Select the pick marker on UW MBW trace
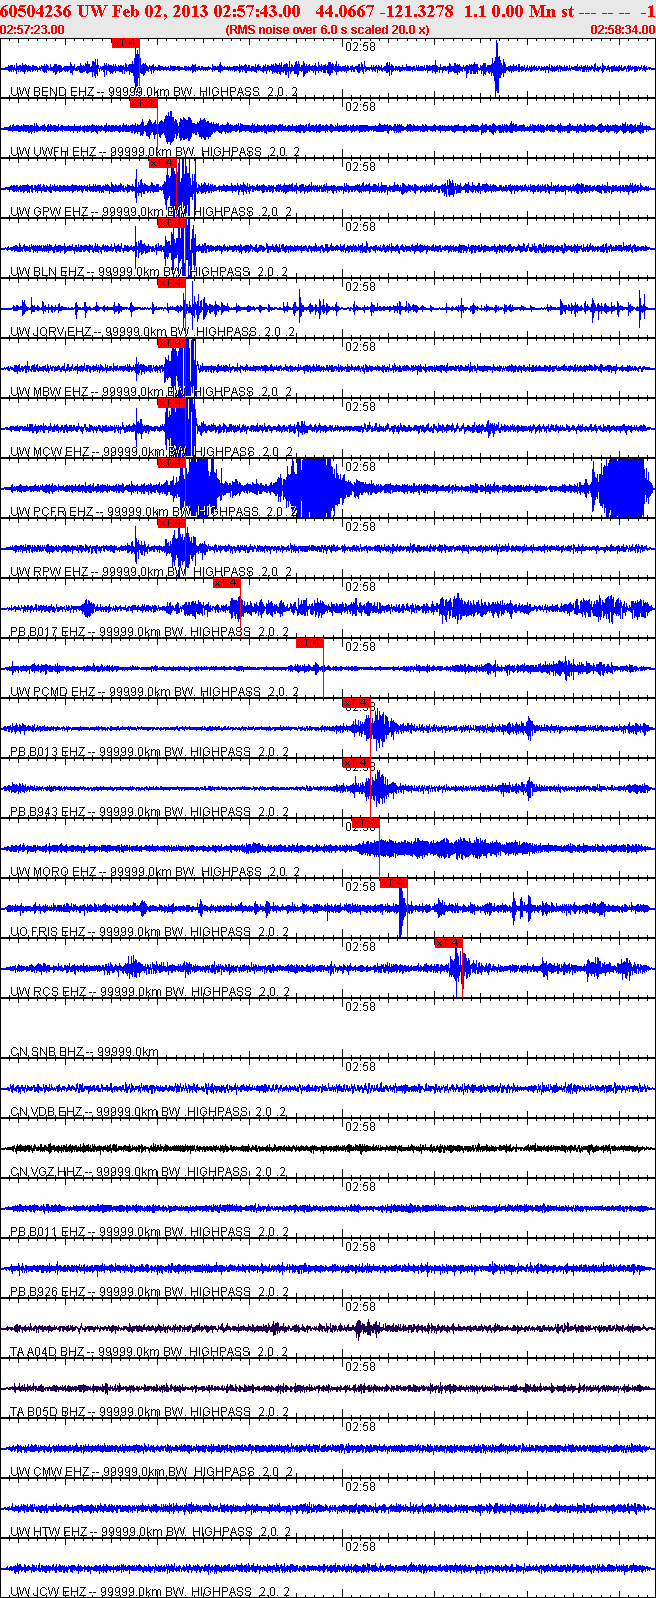Viewport: 656px width, 1598px height. coord(172,343)
